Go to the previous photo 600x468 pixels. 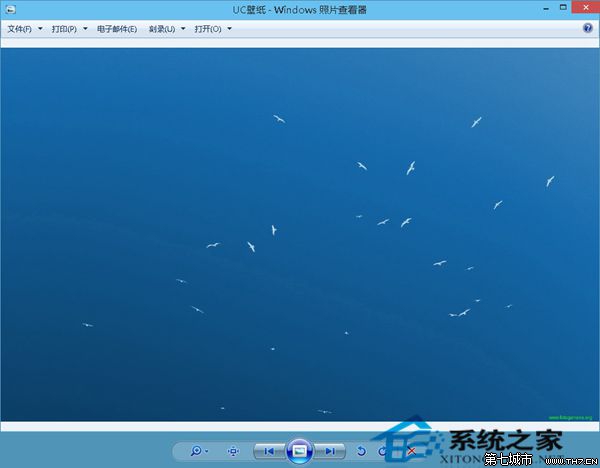coord(269,451)
